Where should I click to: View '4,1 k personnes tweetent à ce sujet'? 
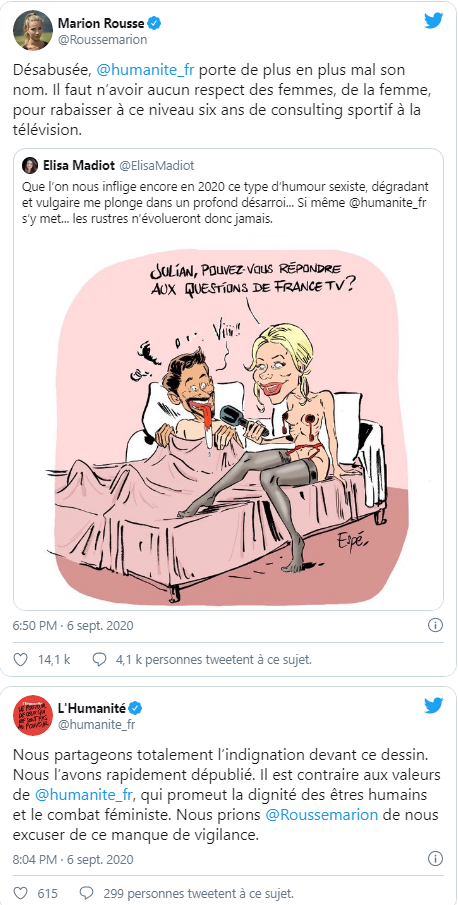click(214, 659)
